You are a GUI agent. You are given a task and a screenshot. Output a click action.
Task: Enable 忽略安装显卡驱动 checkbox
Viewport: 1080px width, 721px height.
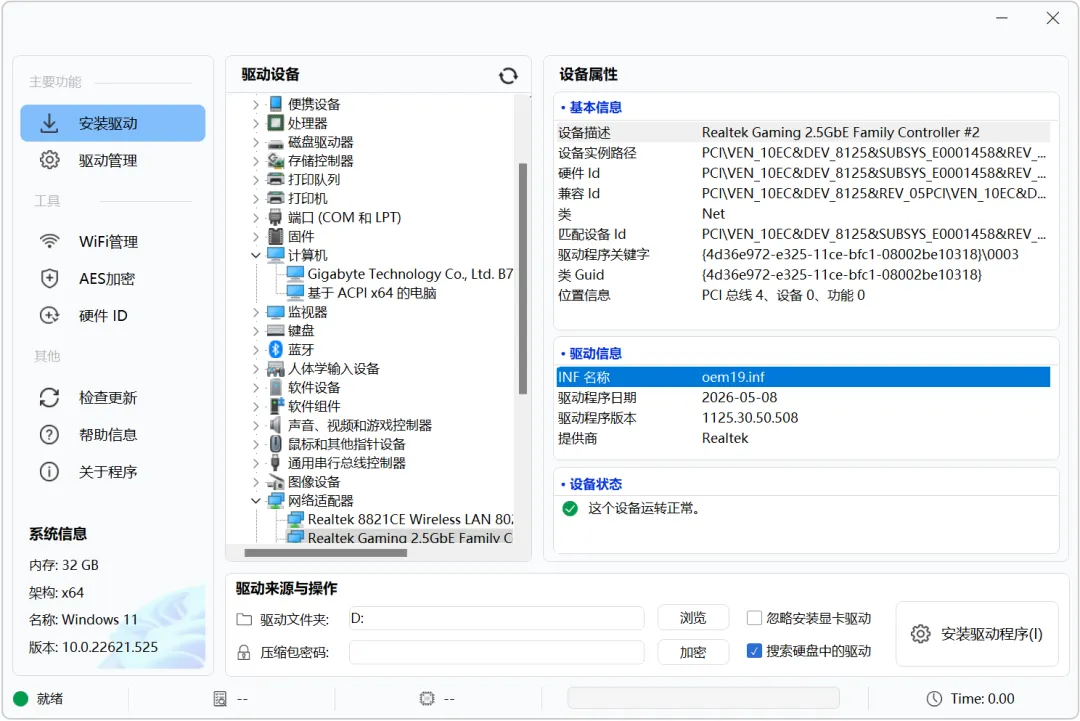(x=754, y=618)
